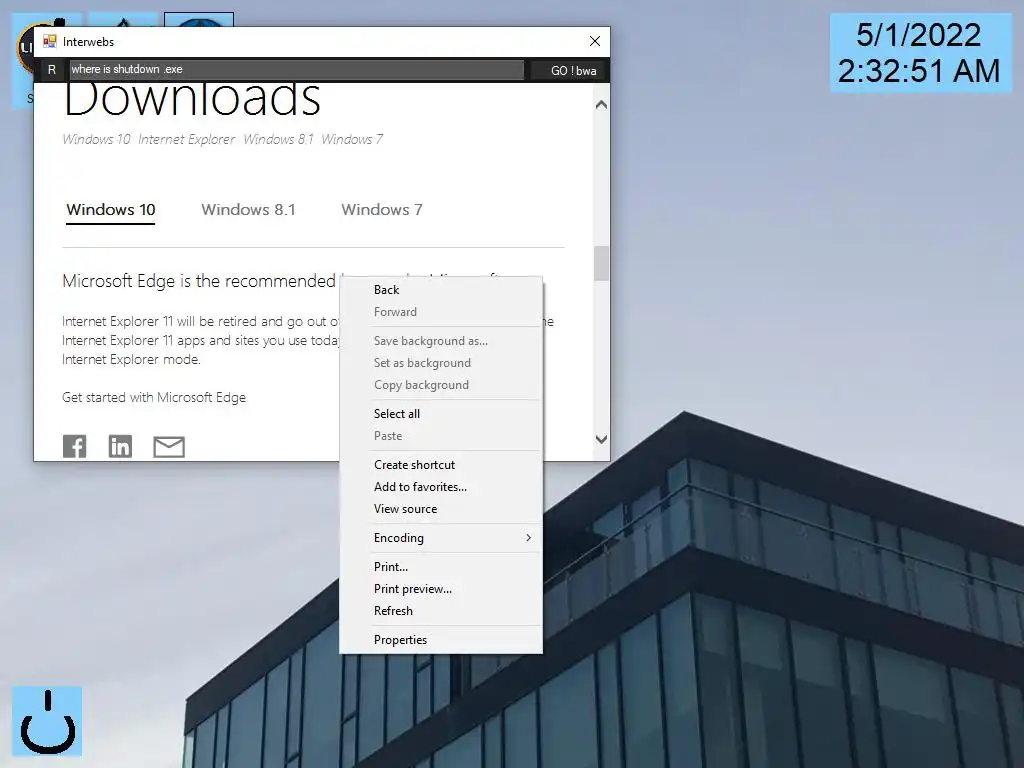Choose Forward in the context menu

(x=441, y=312)
